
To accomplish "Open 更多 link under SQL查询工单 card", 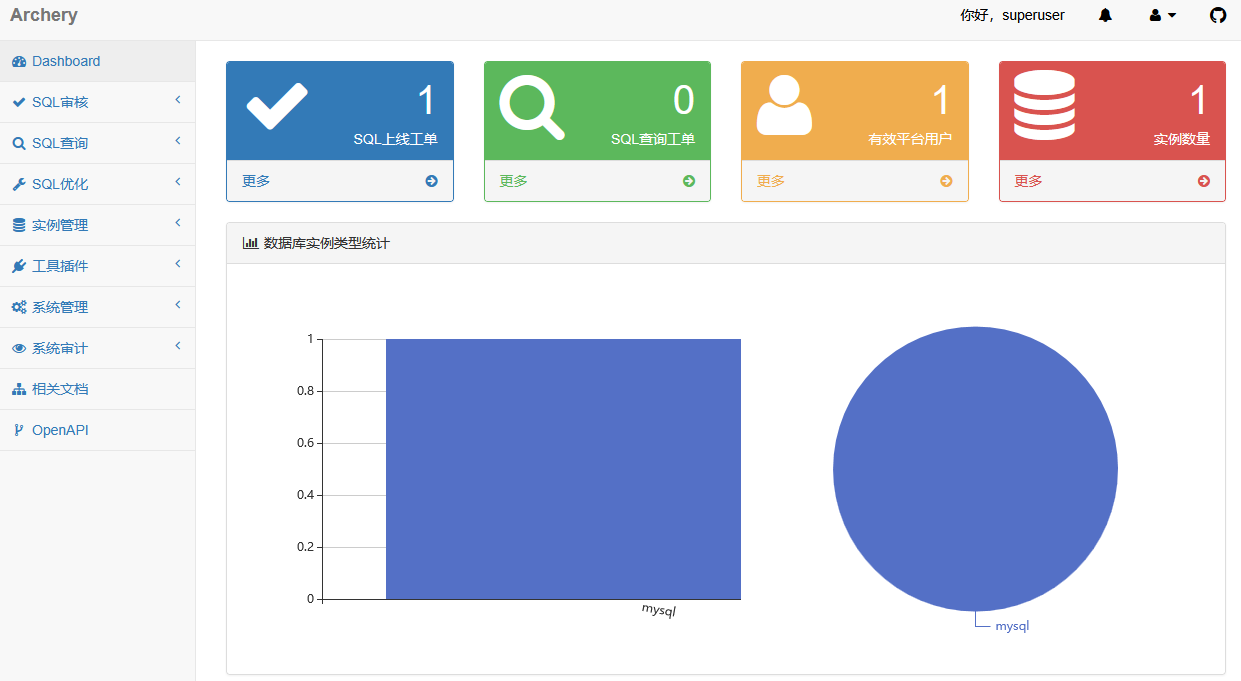I will [x=514, y=181].
